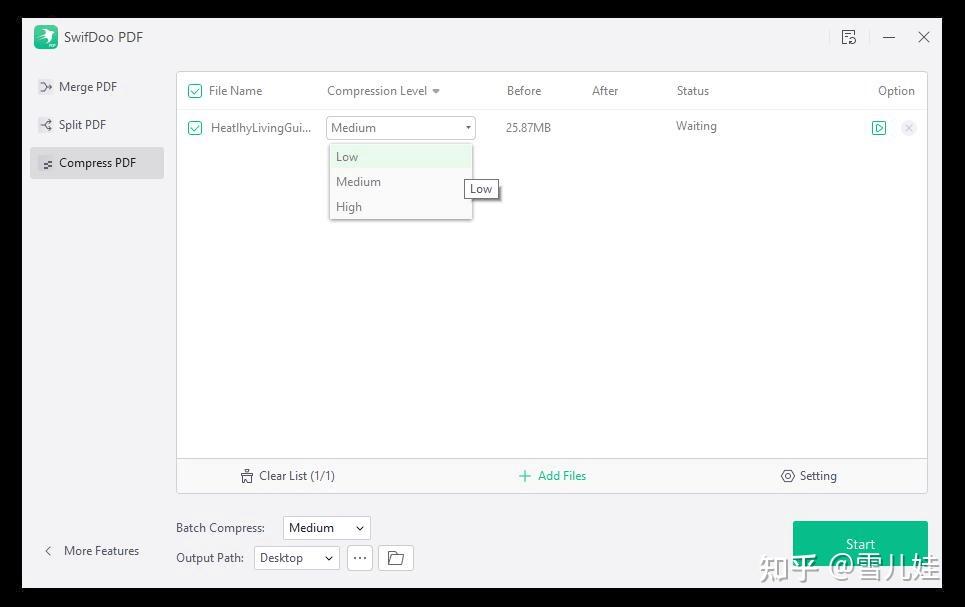Viewport: 965px width, 607px height.
Task: Select Compress PDF in the sidebar
Action: pyautogui.click(x=97, y=163)
